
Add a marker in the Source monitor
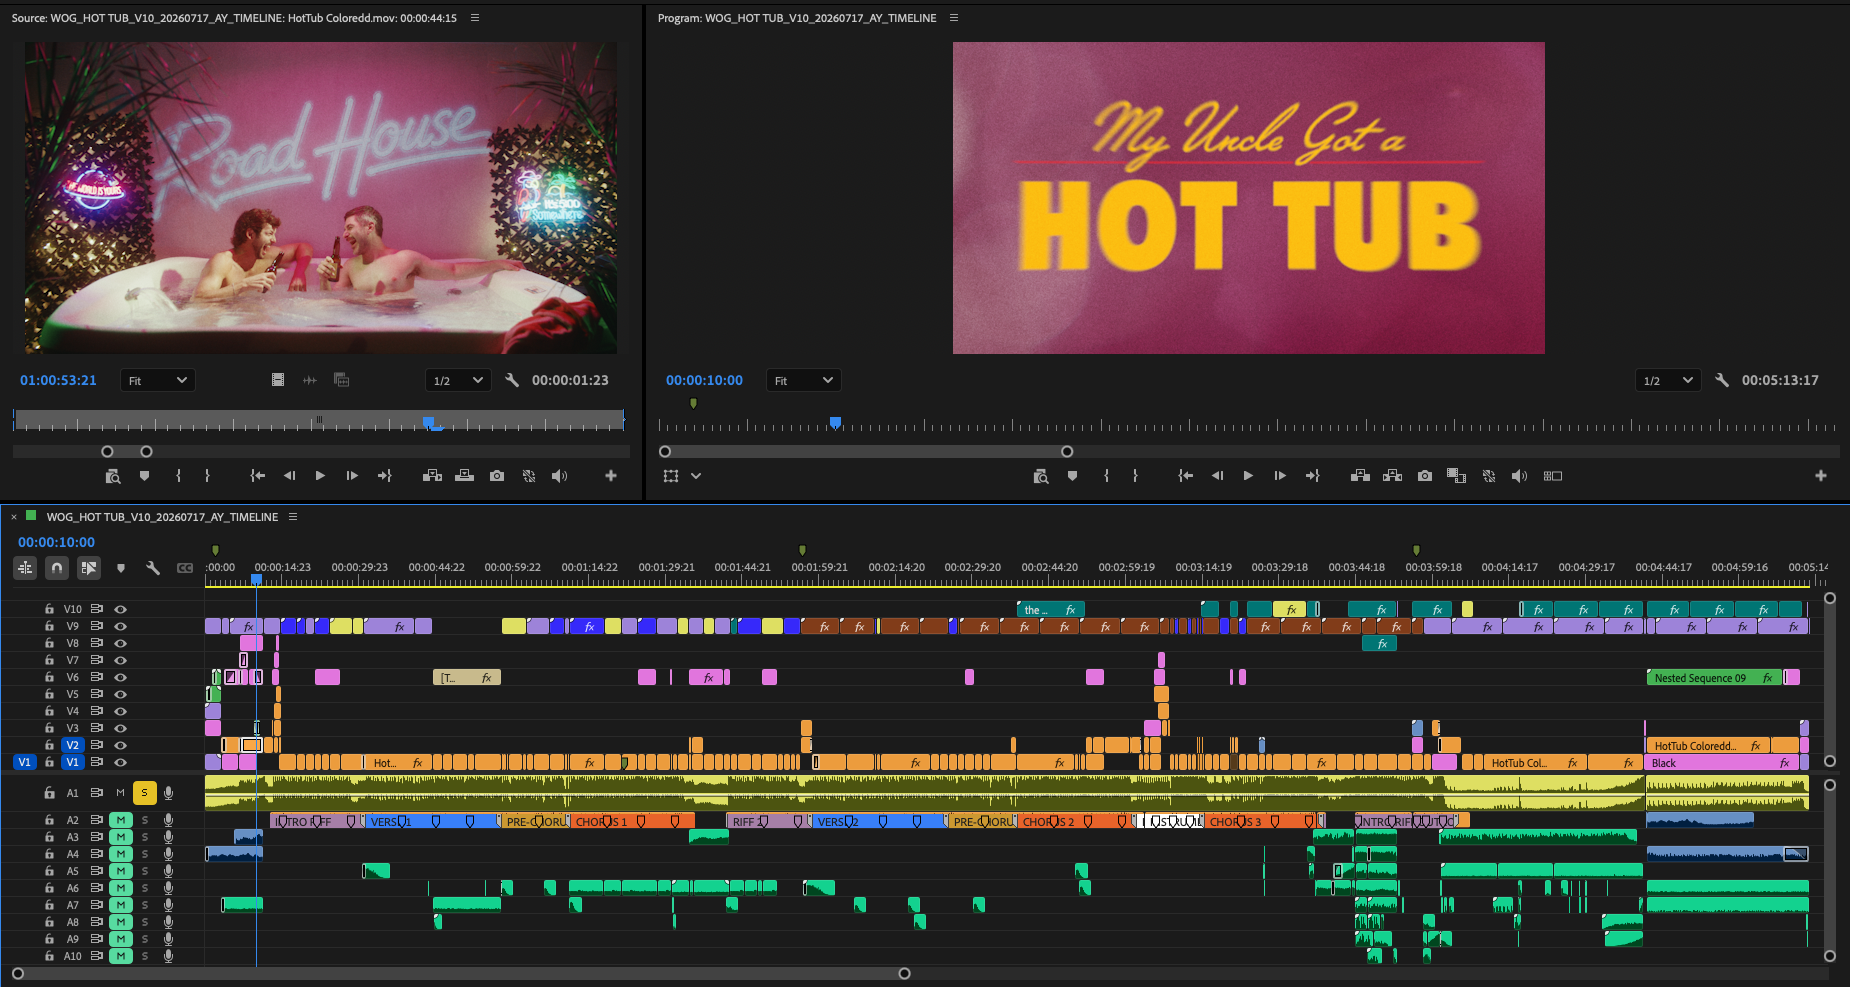click(144, 476)
